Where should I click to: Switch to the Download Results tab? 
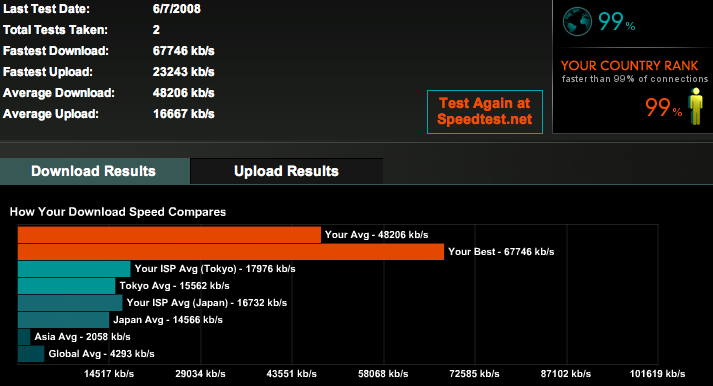coord(95,171)
